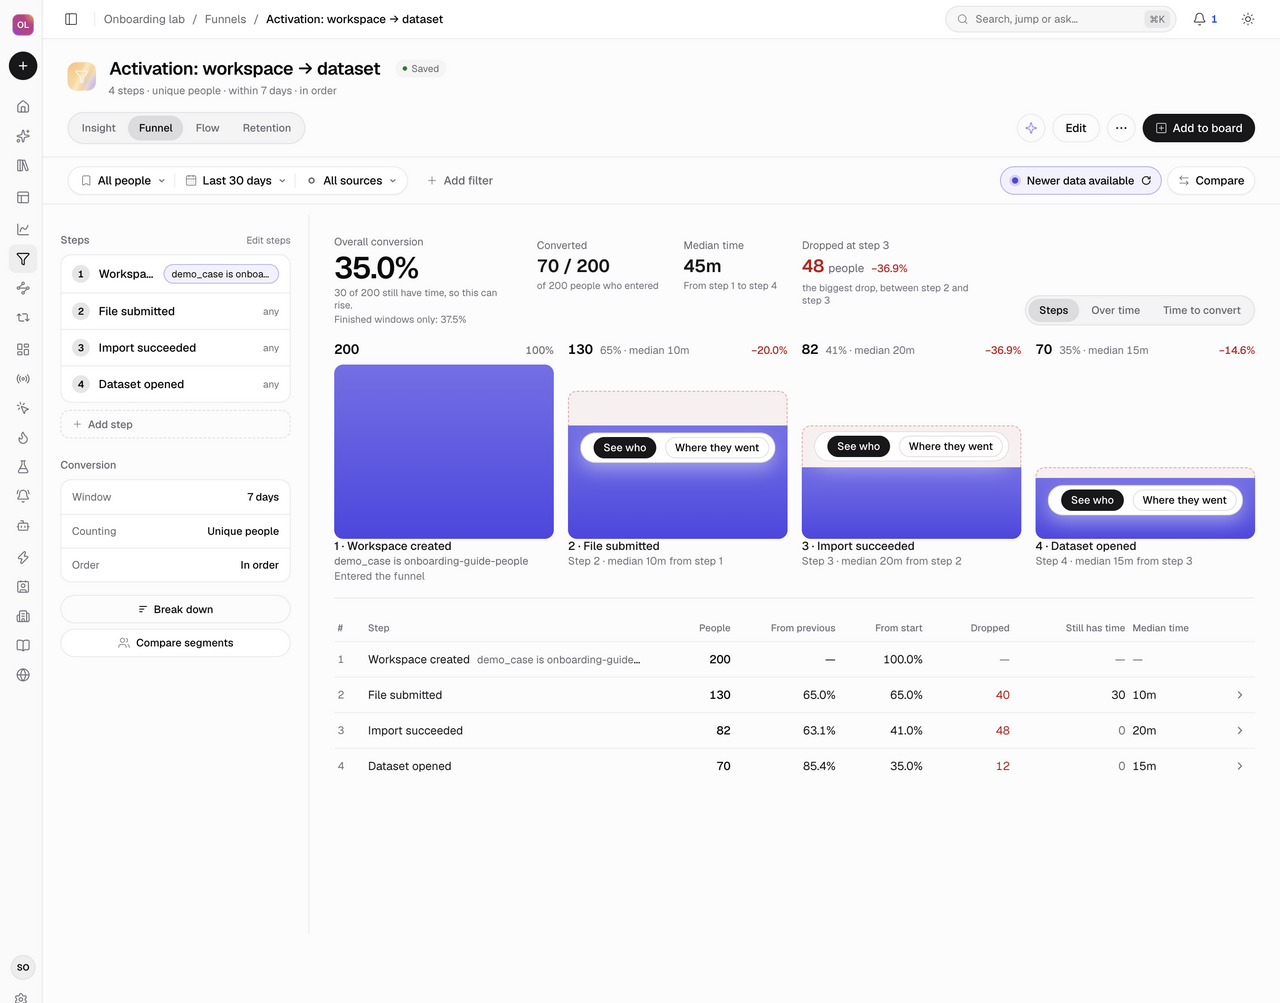Click the Add step button
The width and height of the screenshot is (1280, 1003).
coord(176,424)
